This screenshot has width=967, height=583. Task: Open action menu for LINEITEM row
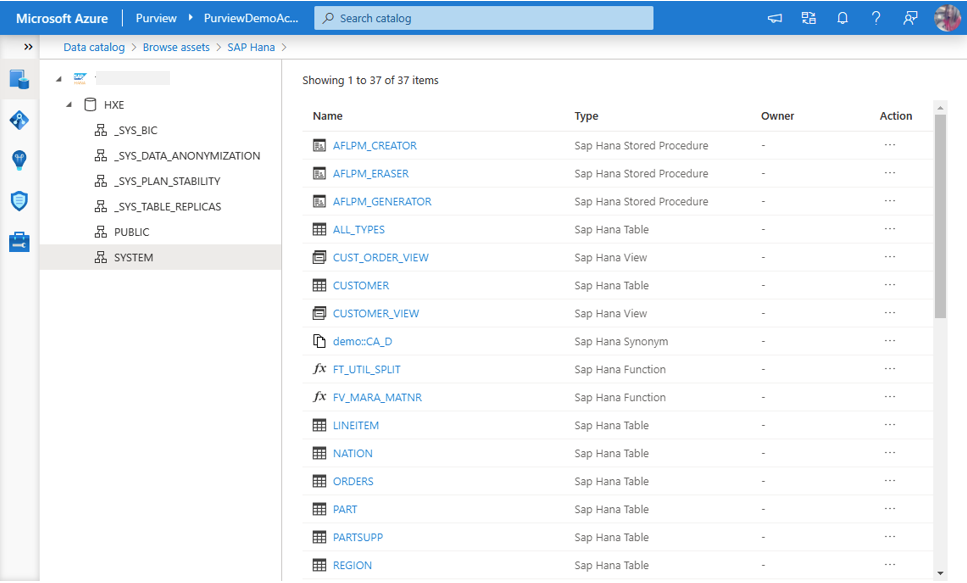point(889,425)
